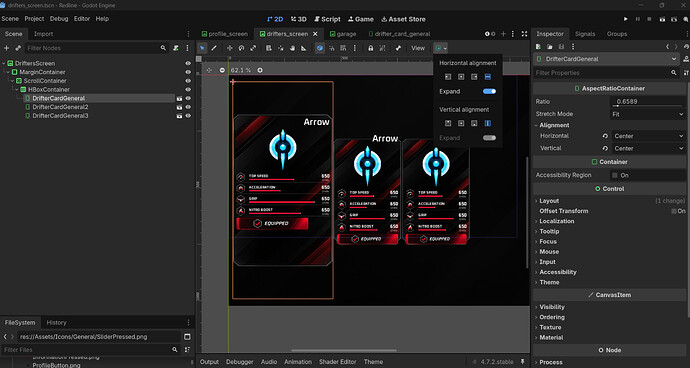
Task: Revert Horizontal alignment property to default
Action: pyautogui.click(x=605, y=136)
